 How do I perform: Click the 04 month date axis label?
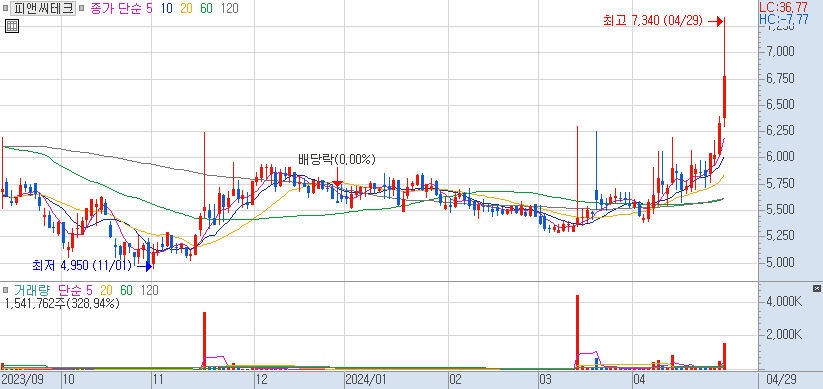coord(639,379)
